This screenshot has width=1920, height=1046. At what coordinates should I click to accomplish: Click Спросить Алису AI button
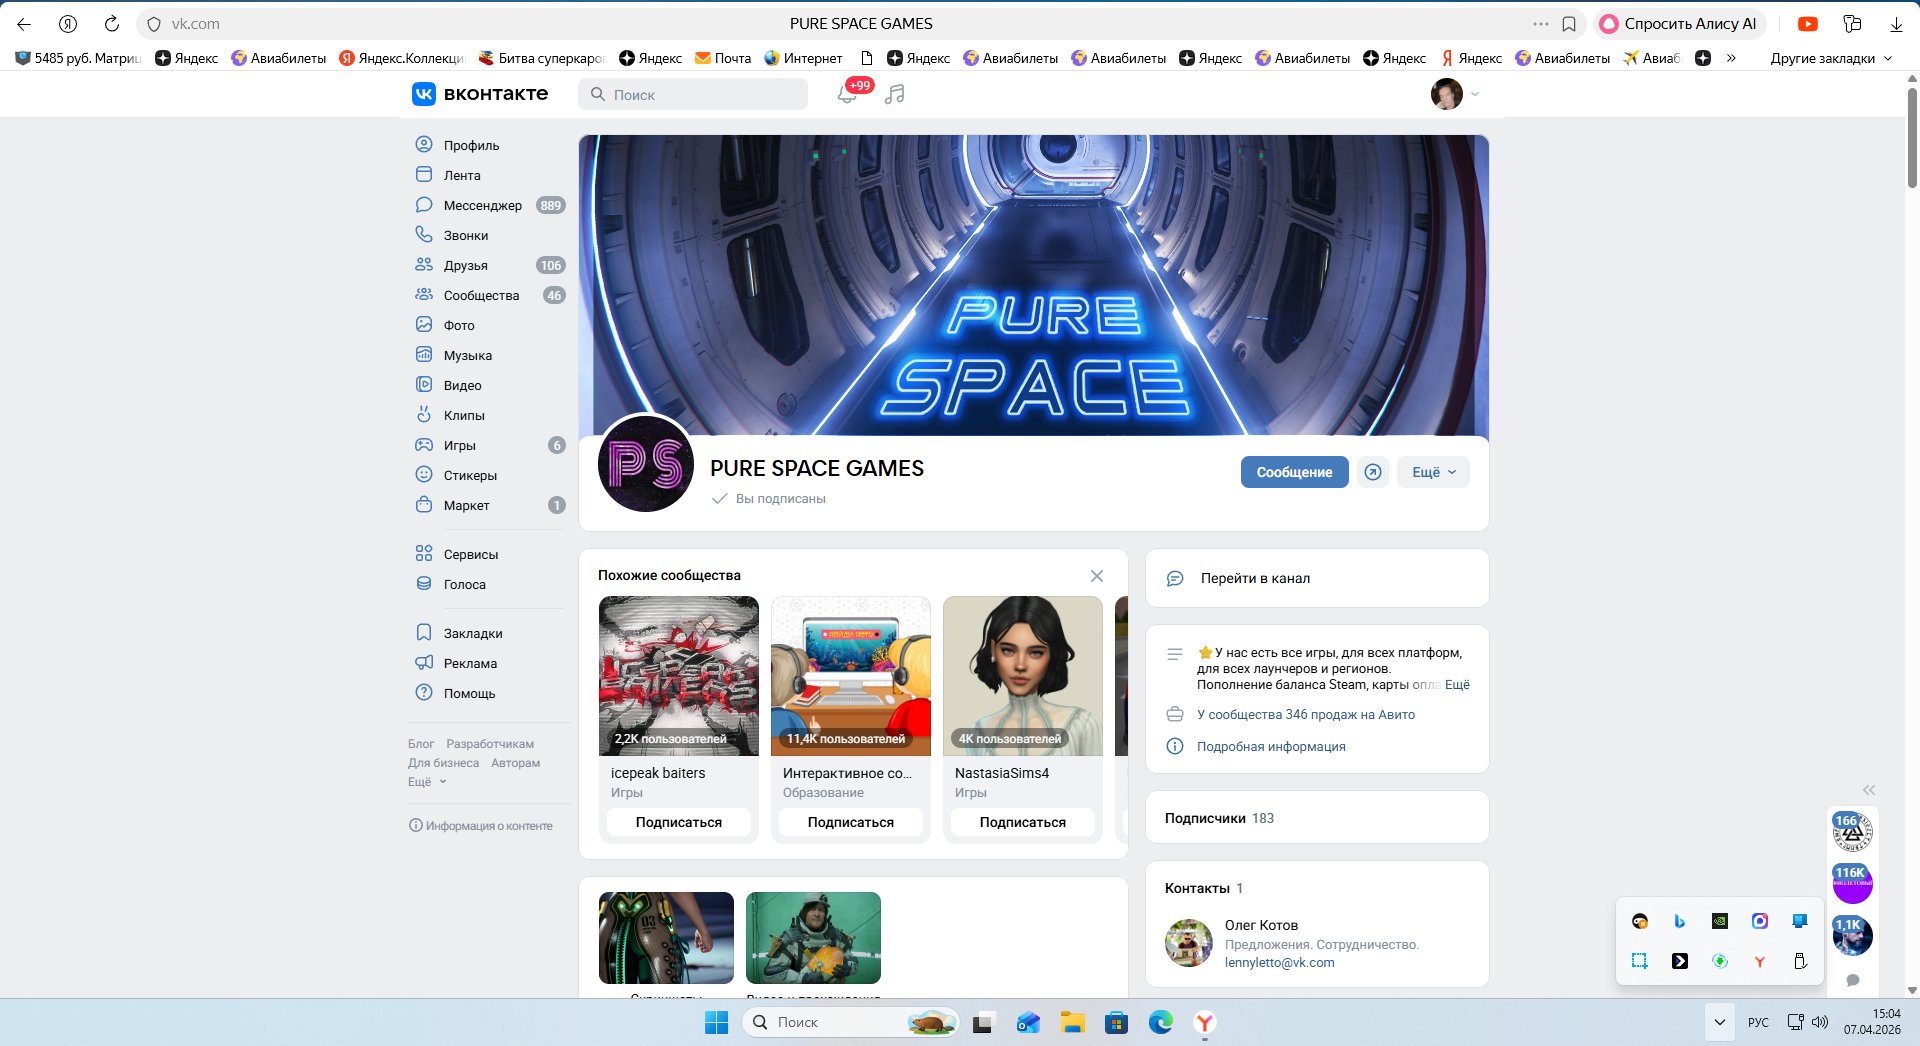click(x=1680, y=24)
